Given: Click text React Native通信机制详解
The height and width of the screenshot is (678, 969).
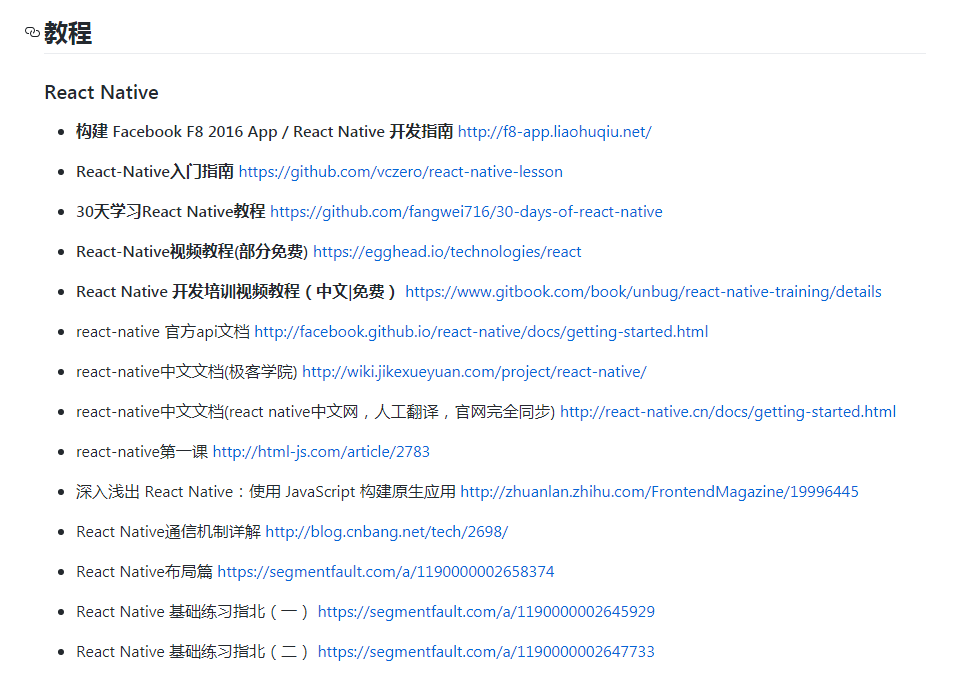Looking at the screenshot, I should coord(168,532).
